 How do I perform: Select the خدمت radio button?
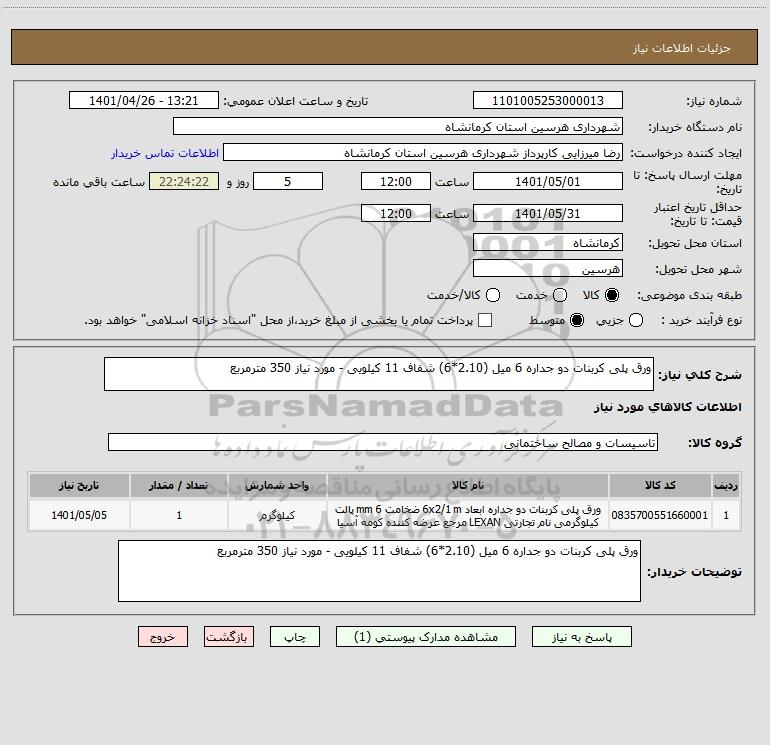click(x=560, y=295)
